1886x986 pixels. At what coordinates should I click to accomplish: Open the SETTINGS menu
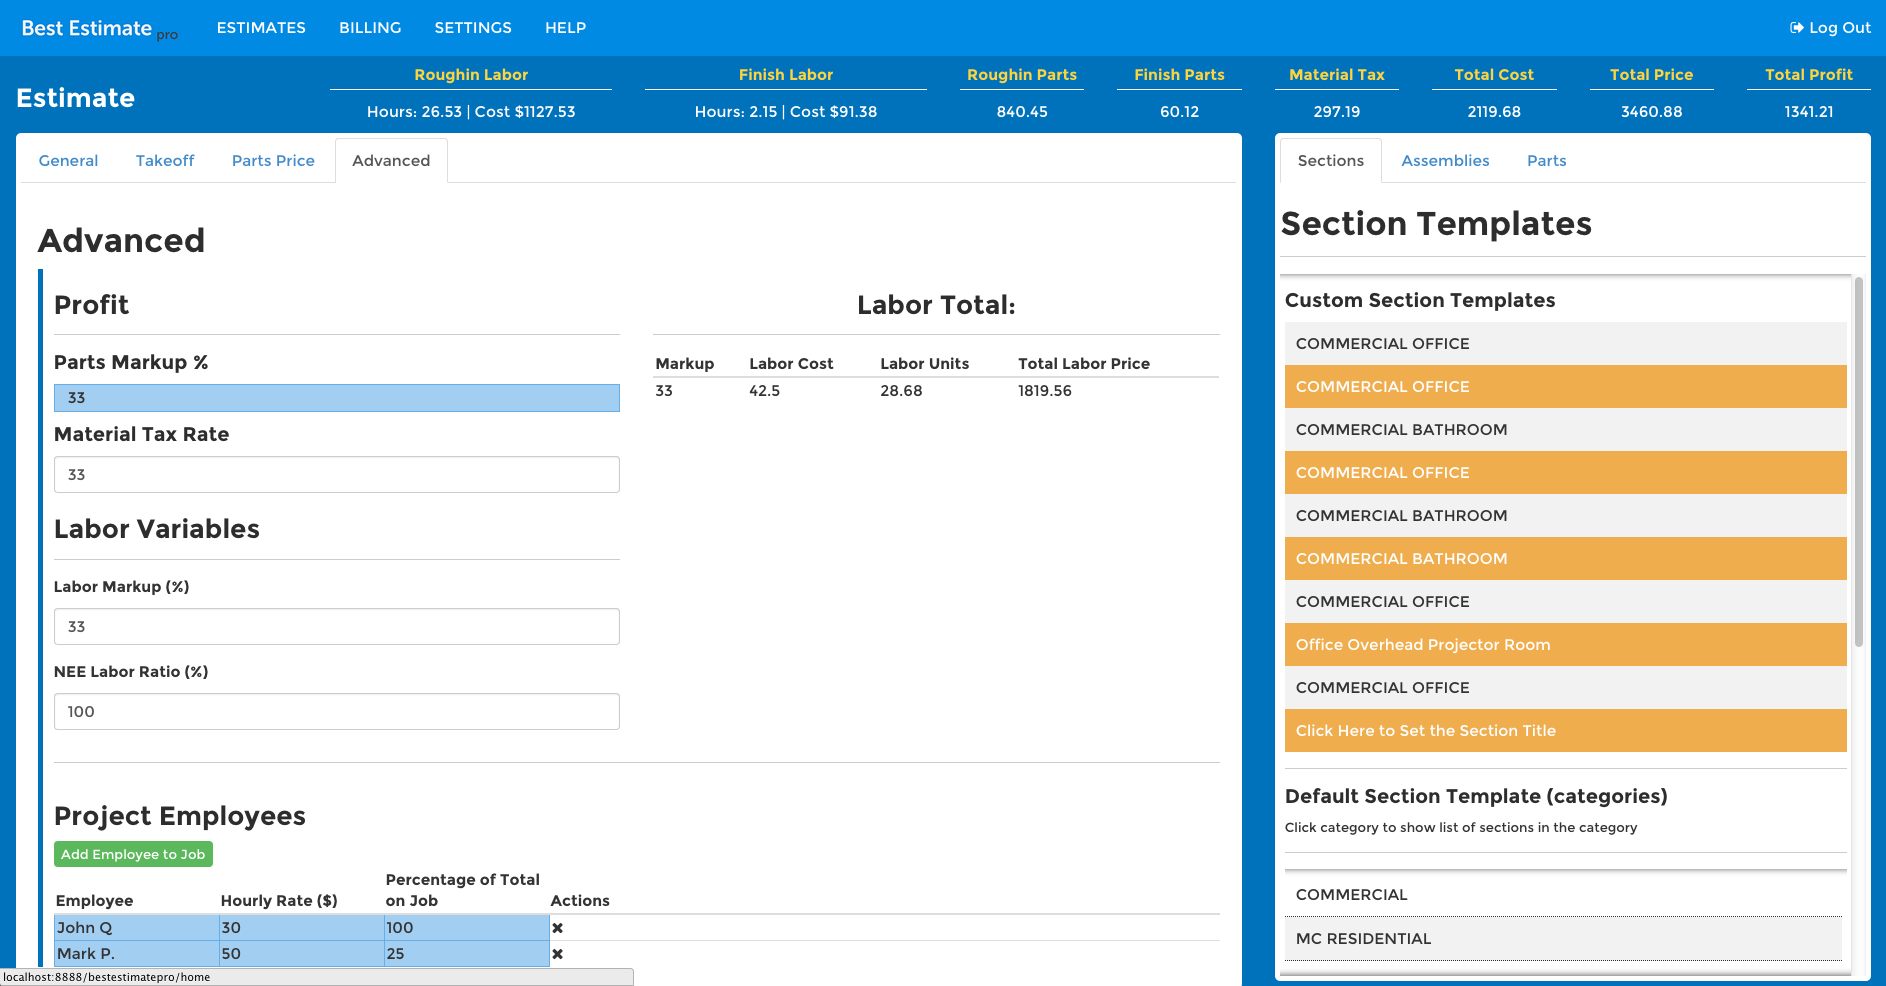tap(473, 28)
